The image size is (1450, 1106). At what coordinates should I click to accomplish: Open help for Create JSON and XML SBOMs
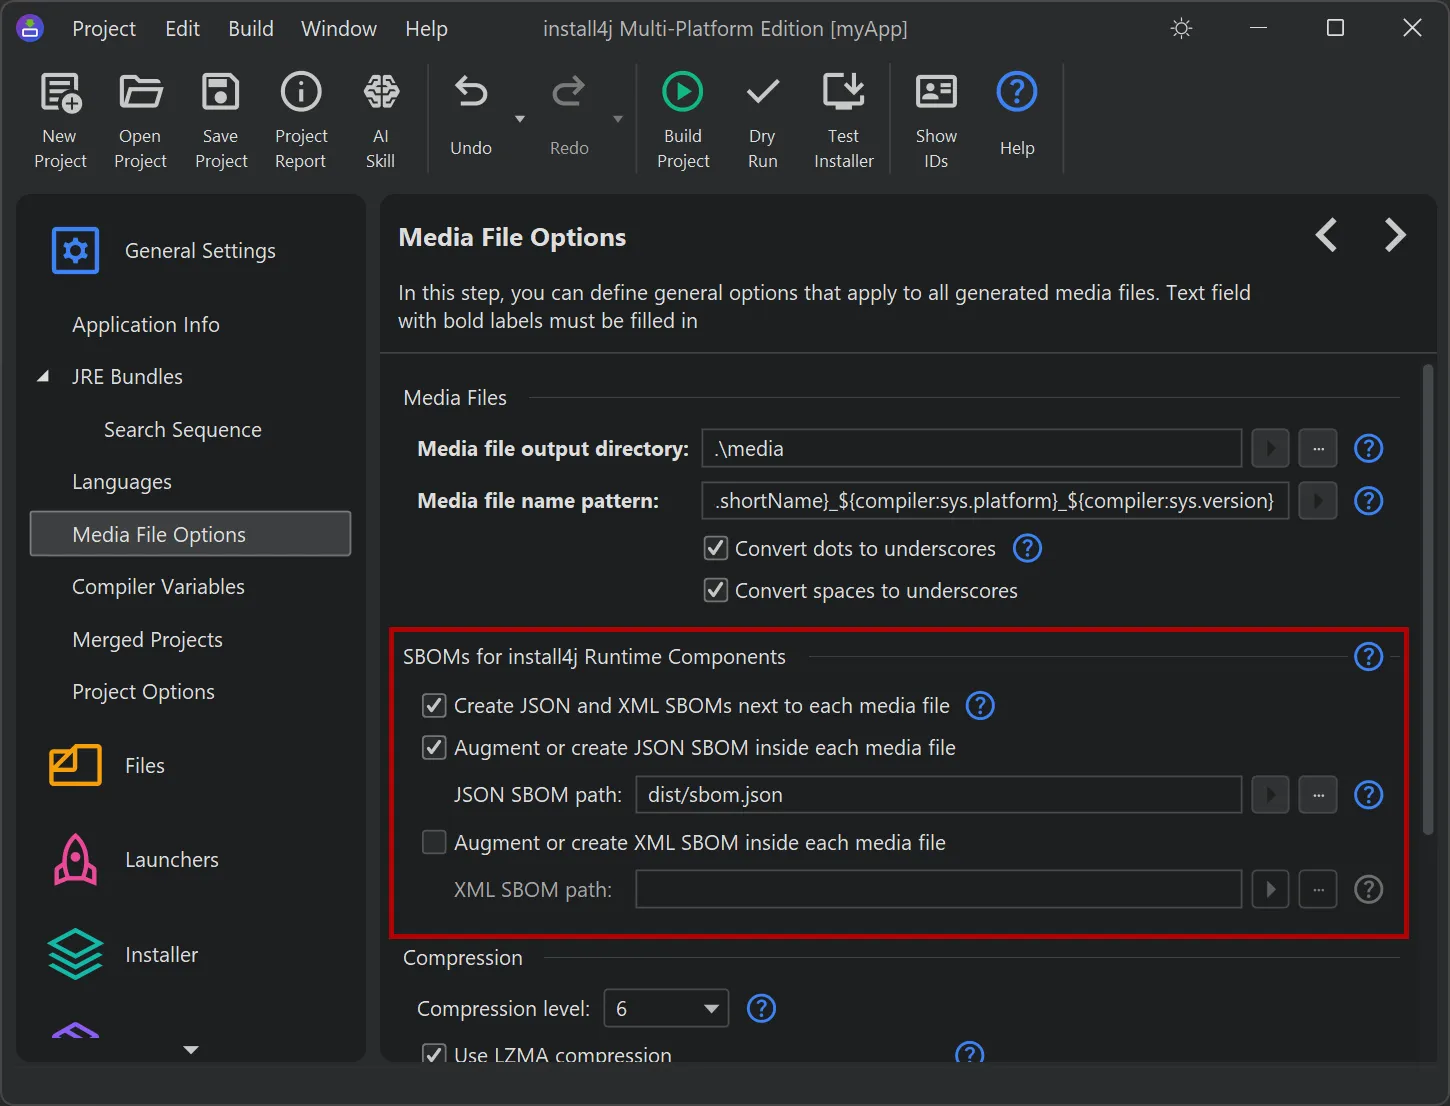coord(980,705)
